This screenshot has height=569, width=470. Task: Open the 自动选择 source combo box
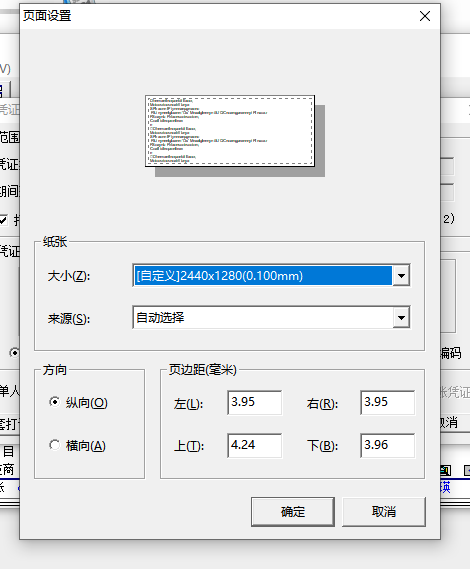pos(271,318)
